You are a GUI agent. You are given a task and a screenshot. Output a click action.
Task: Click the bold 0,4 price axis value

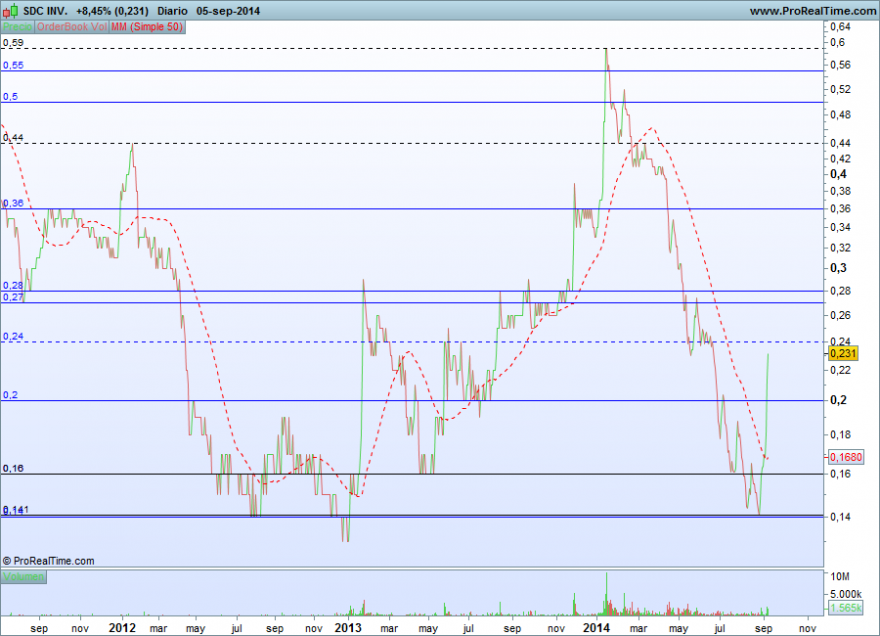838,174
